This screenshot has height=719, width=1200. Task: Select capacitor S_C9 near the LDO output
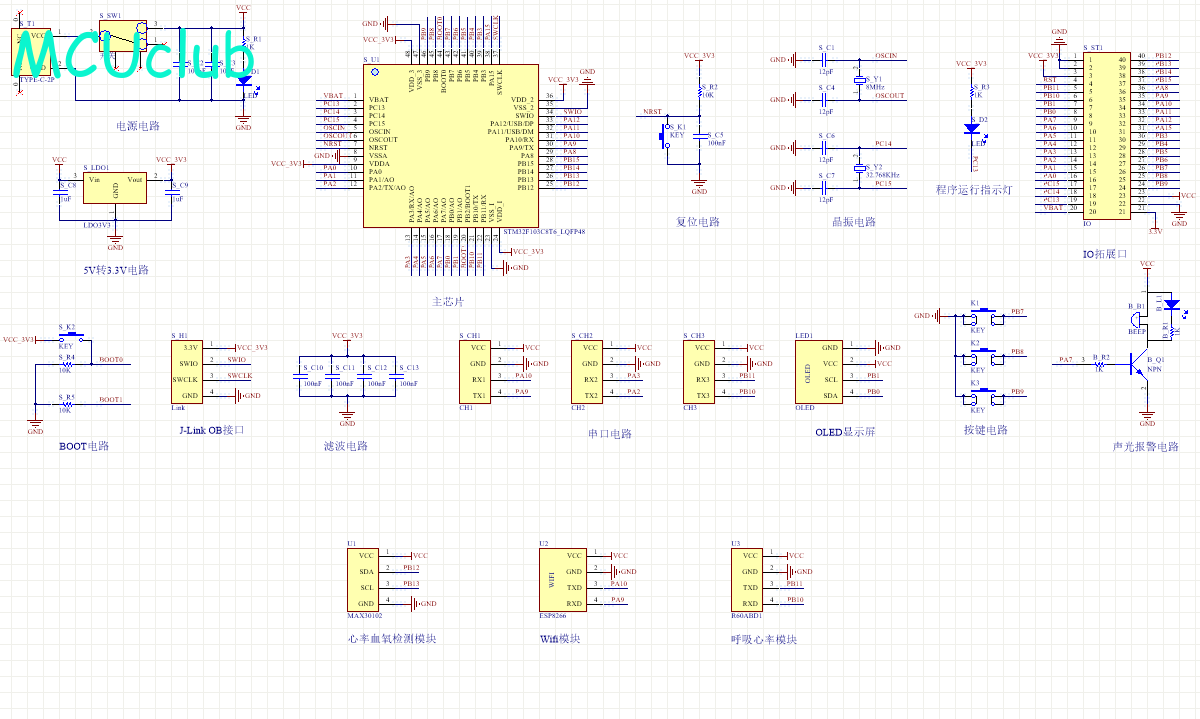(x=170, y=192)
